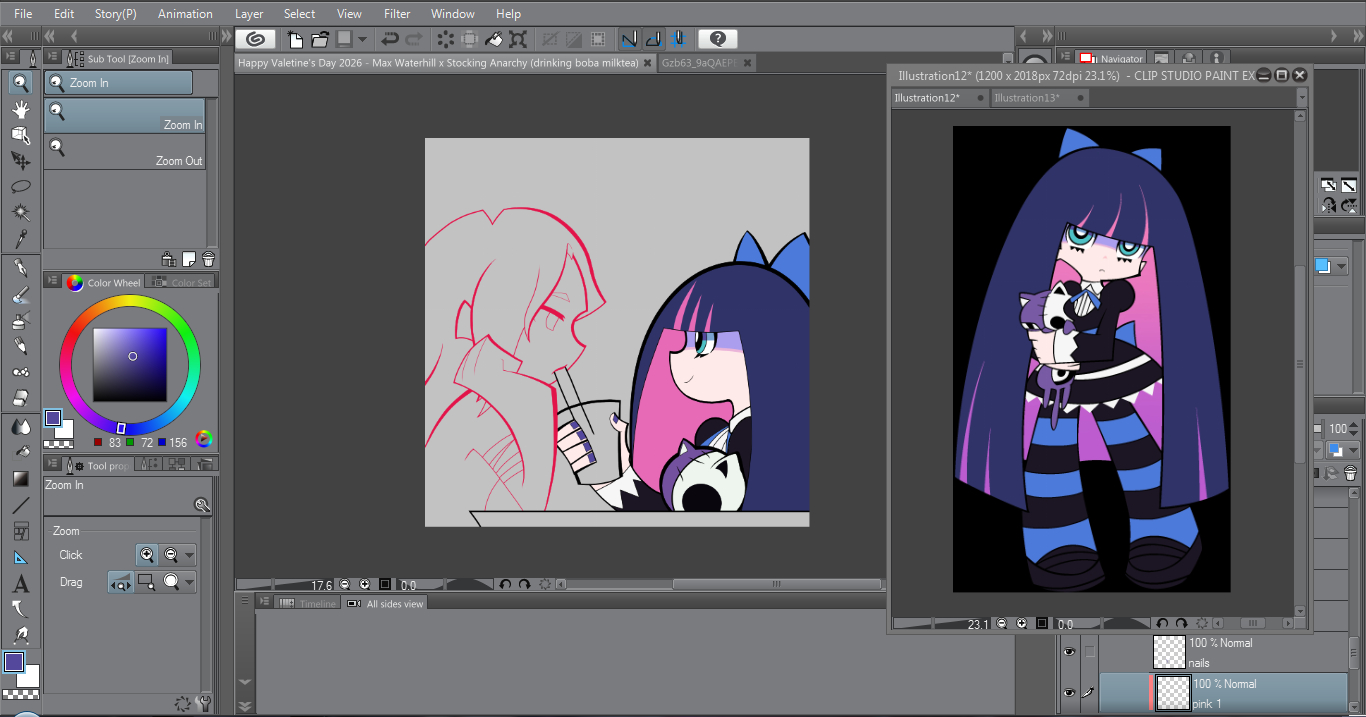Select the Hand (Move canvas) tool
The width and height of the screenshot is (1366, 717).
tap(20, 109)
